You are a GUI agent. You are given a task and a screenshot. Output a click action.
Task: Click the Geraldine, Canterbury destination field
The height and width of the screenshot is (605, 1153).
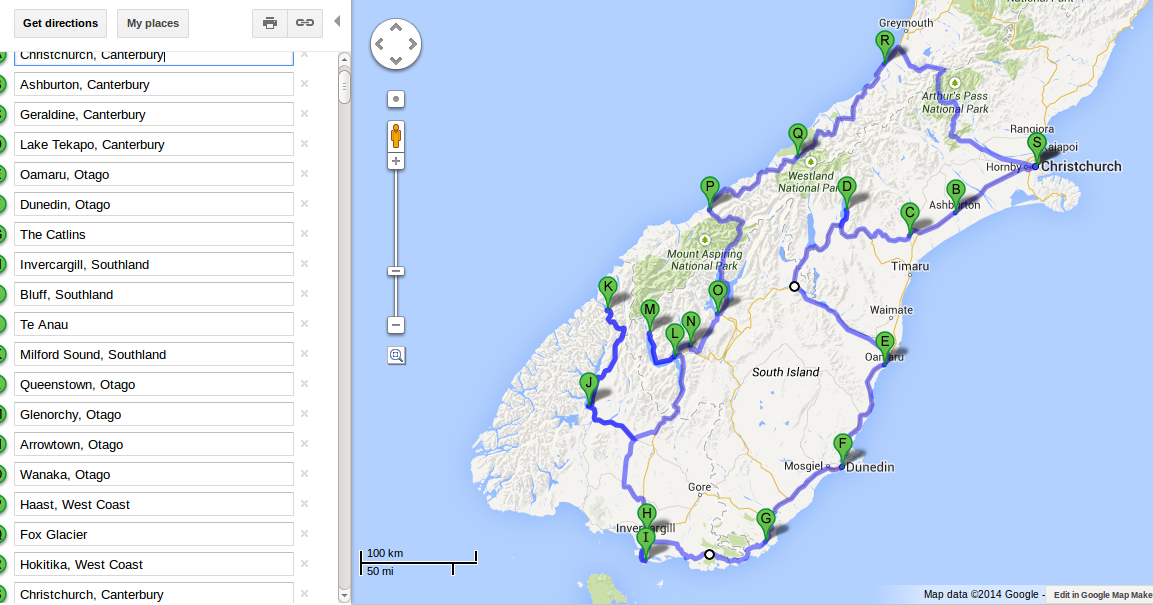click(154, 115)
